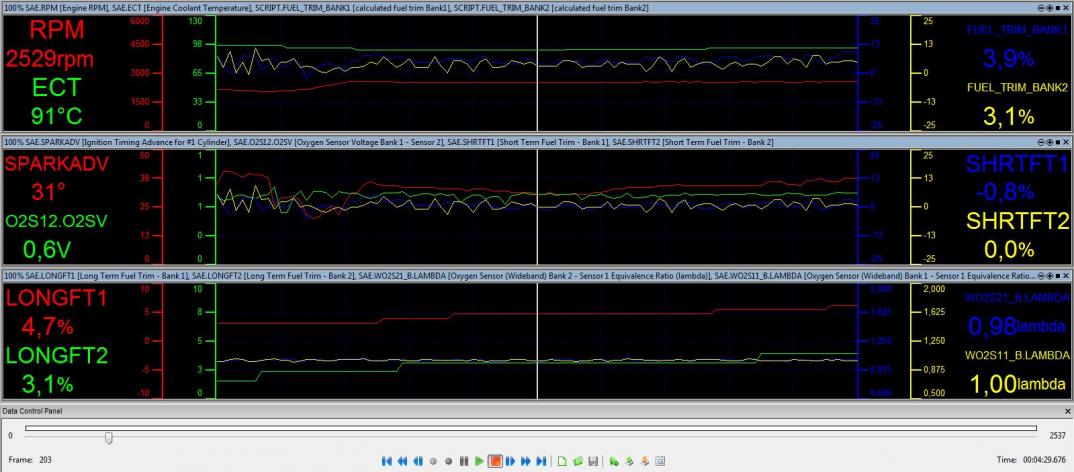The width and height of the screenshot is (1074, 472).
Task: Create a new log file
Action: 562,461
